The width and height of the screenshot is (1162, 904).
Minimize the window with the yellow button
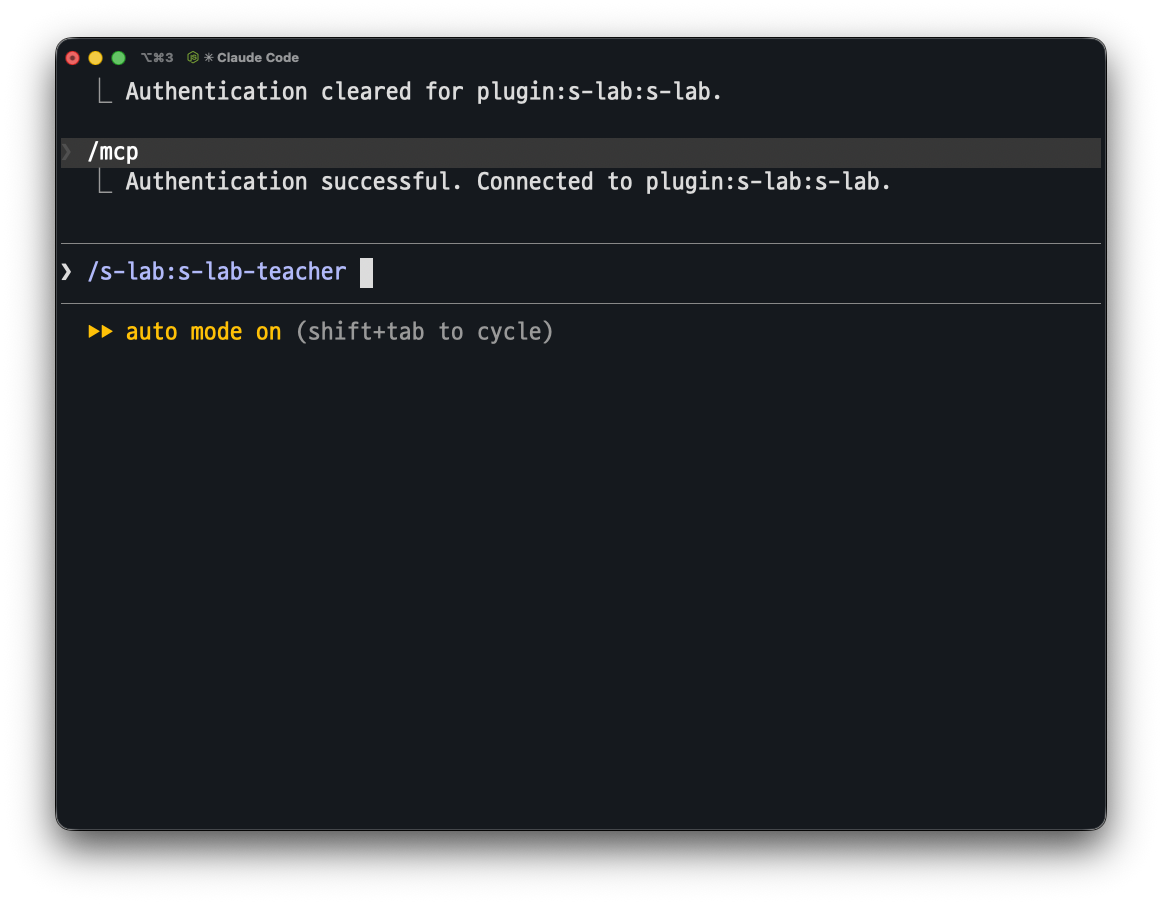[x=96, y=58]
